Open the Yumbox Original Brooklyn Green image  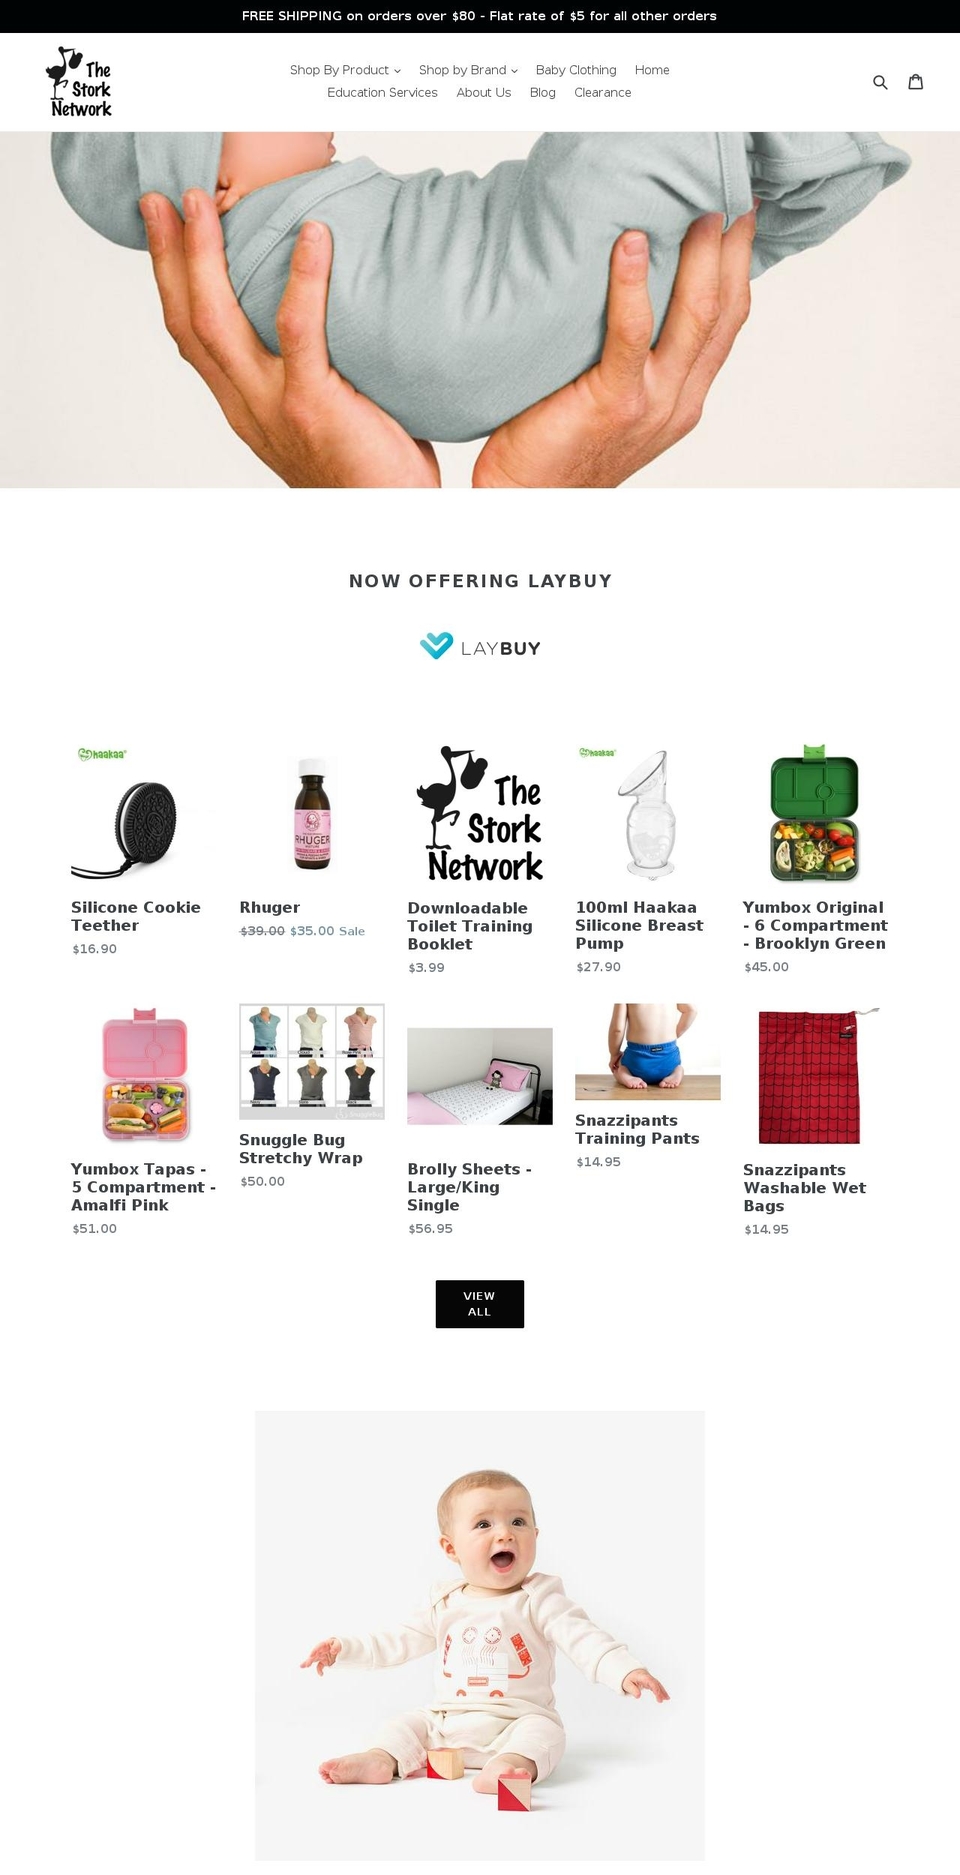tap(815, 813)
